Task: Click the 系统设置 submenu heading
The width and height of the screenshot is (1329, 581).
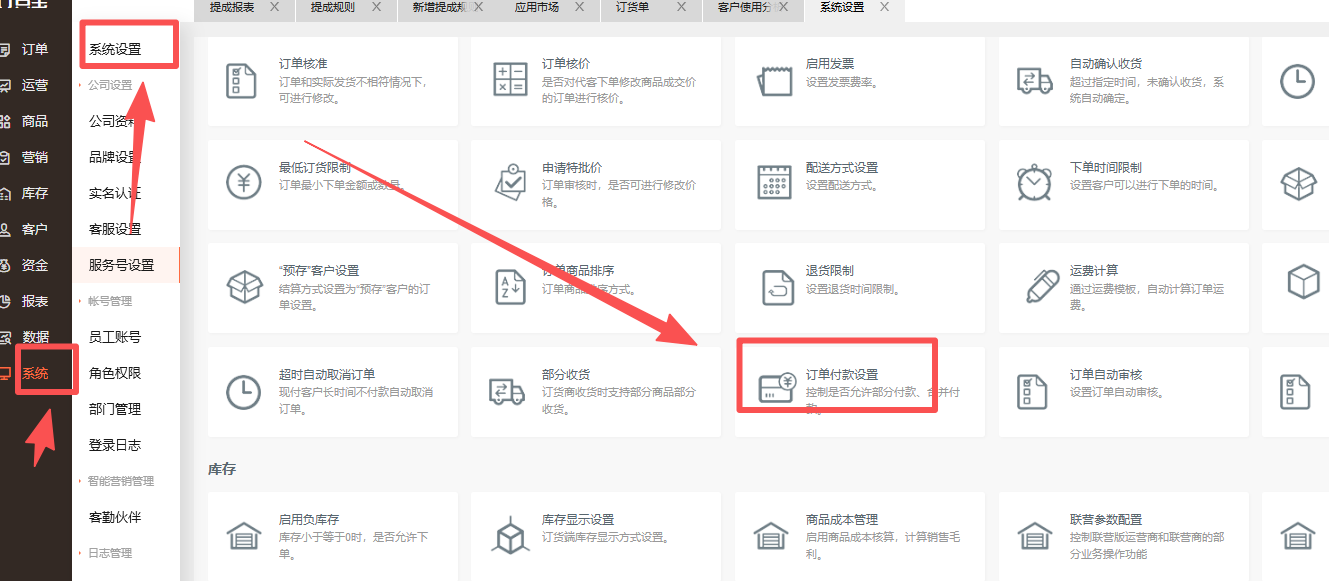Action: (x=115, y=49)
